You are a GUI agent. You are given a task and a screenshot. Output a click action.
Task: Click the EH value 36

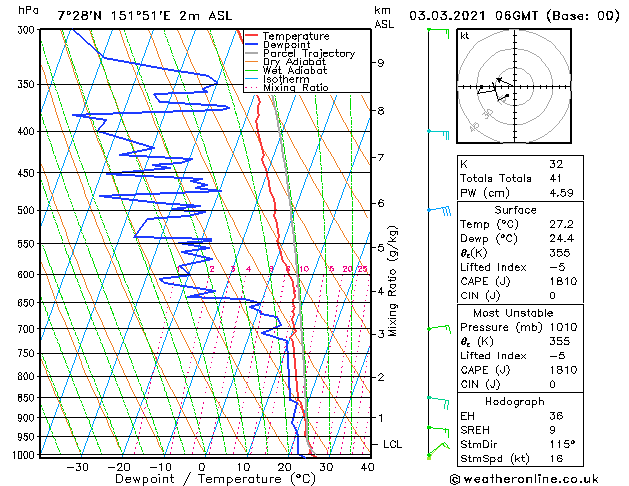556,416
